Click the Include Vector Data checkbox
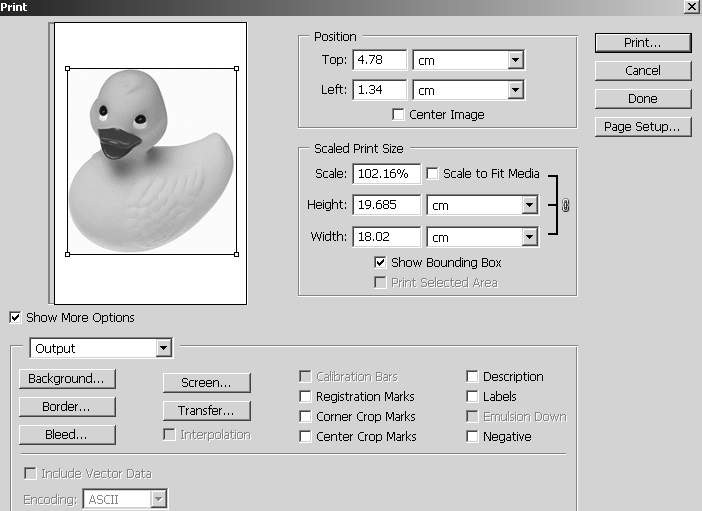The width and height of the screenshot is (702, 511). pos(30,473)
